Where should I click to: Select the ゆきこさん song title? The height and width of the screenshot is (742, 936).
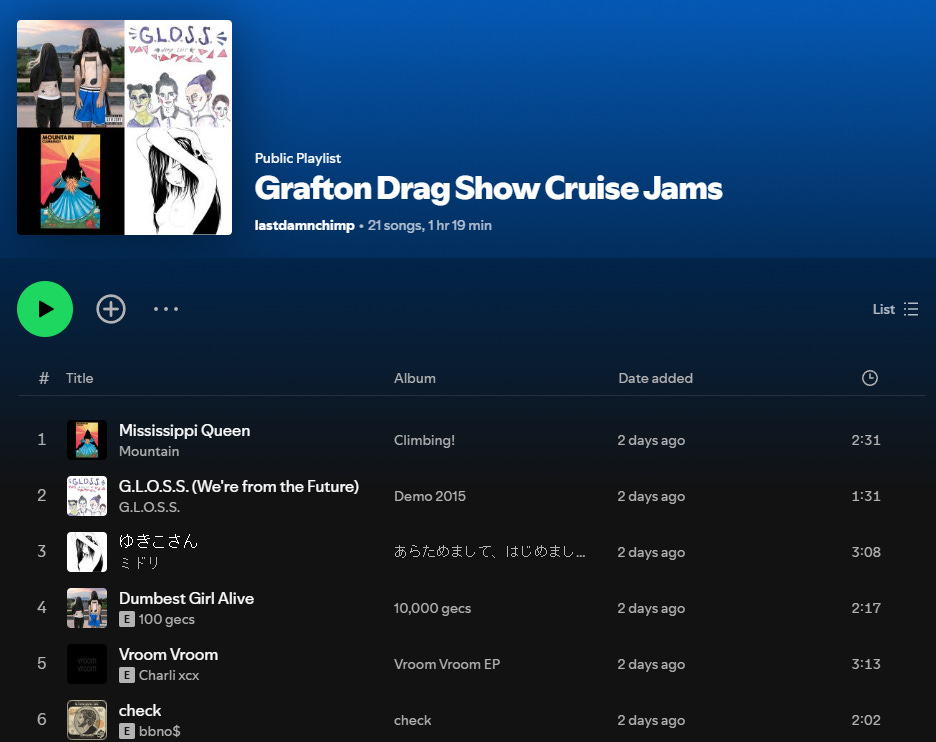coord(158,541)
